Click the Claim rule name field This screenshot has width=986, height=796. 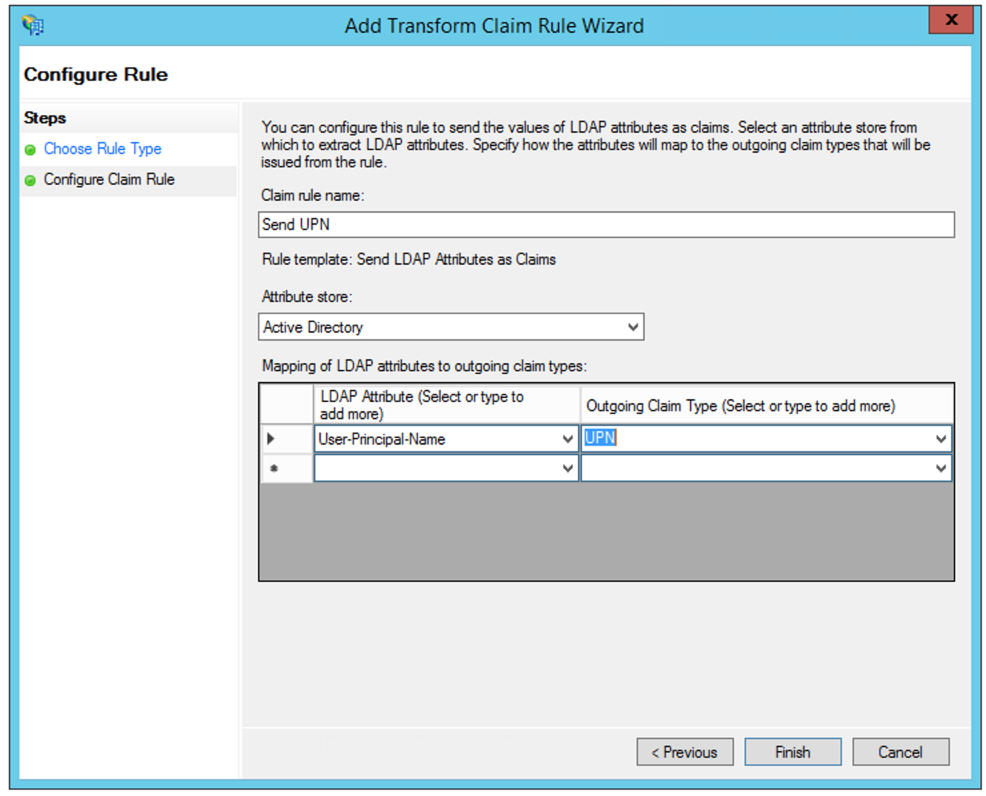606,224
